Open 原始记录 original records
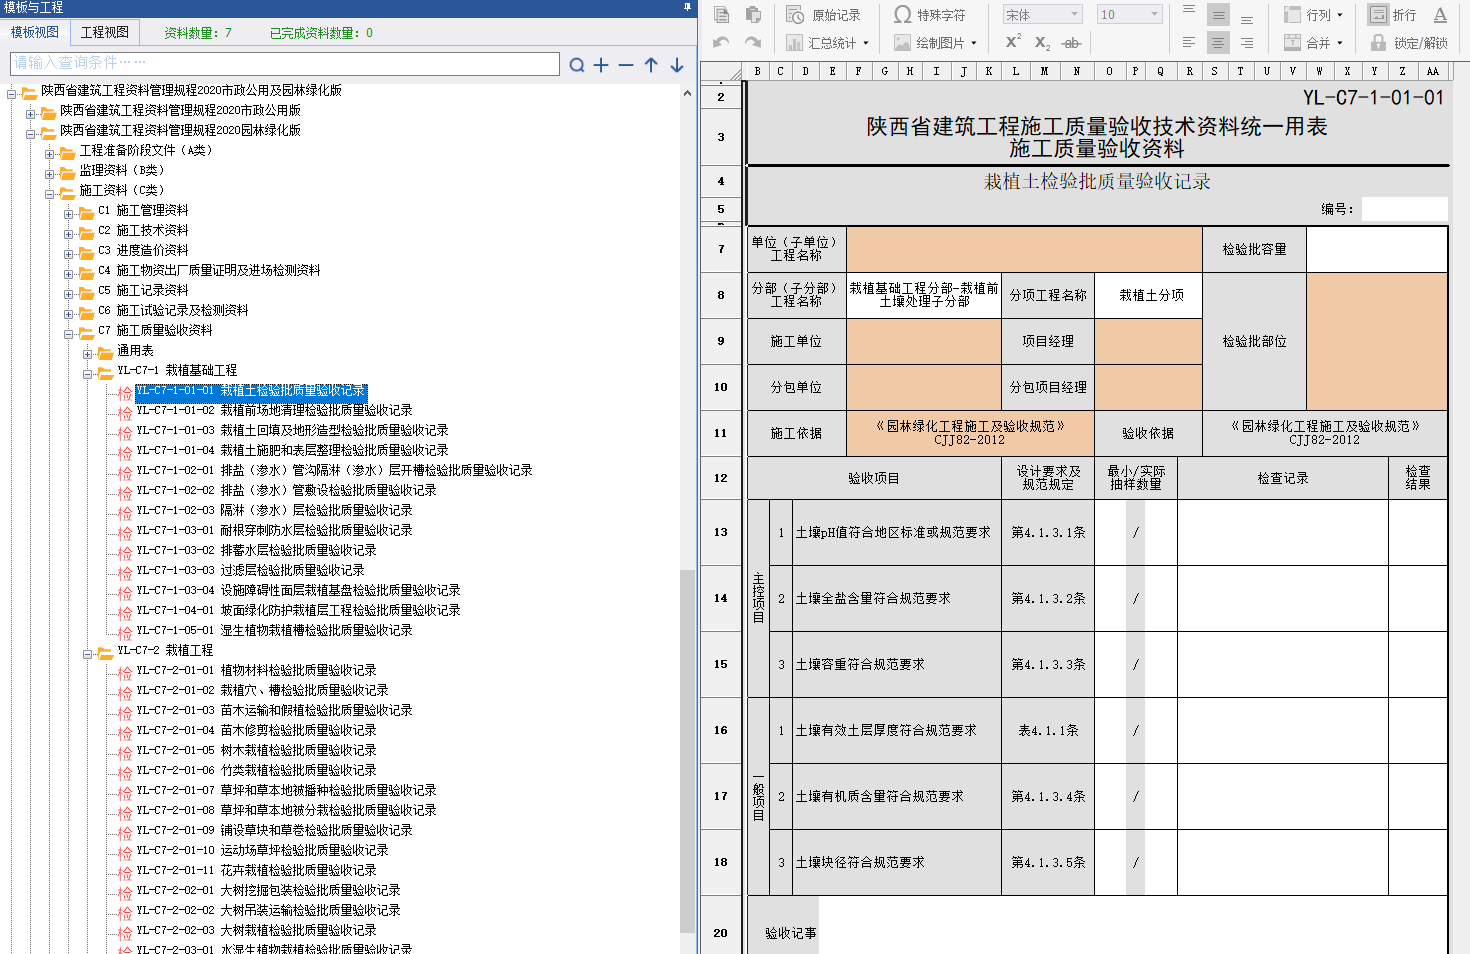 pos(823,15)
